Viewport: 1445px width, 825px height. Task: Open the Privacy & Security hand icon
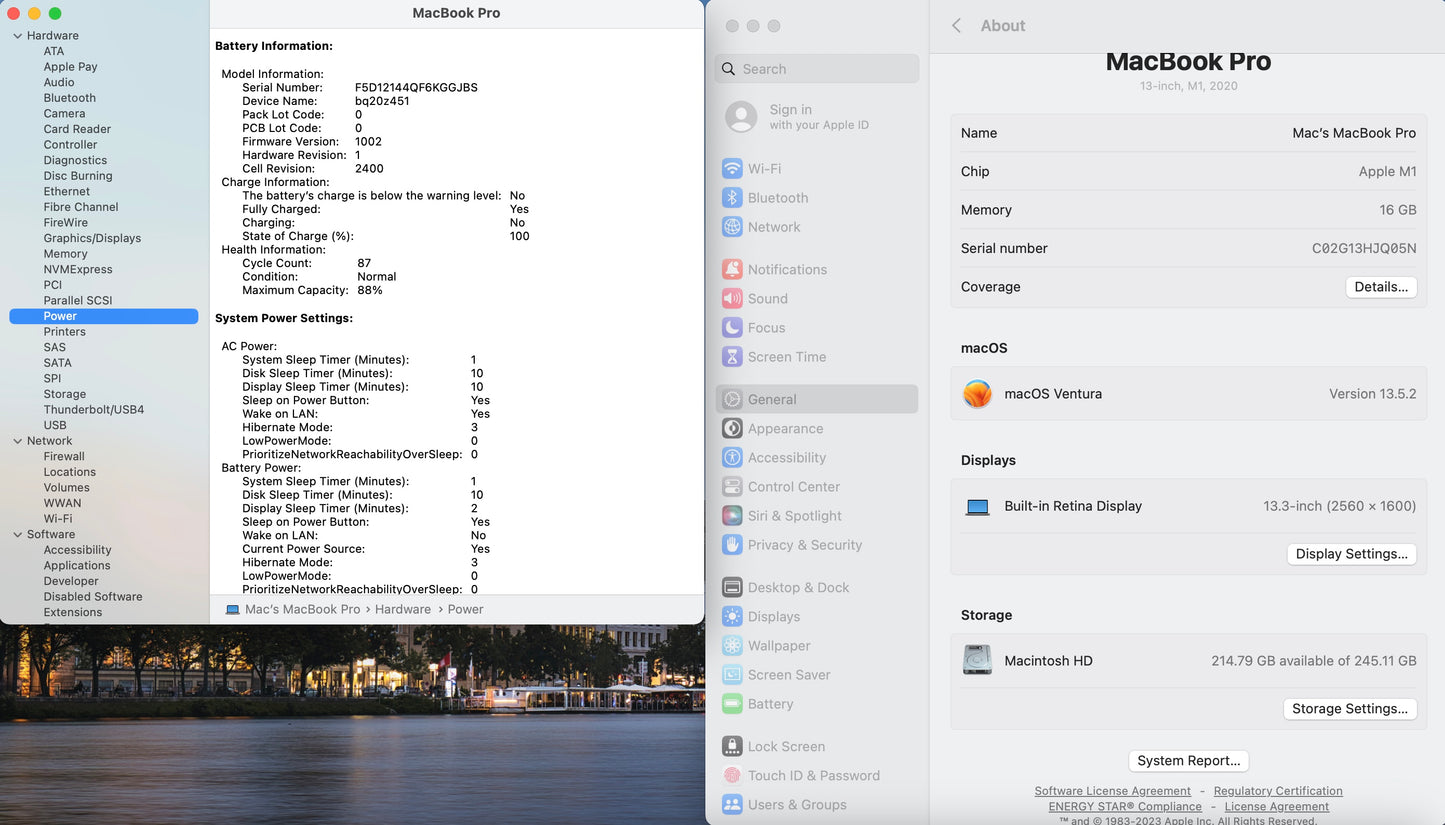point(732,545)
